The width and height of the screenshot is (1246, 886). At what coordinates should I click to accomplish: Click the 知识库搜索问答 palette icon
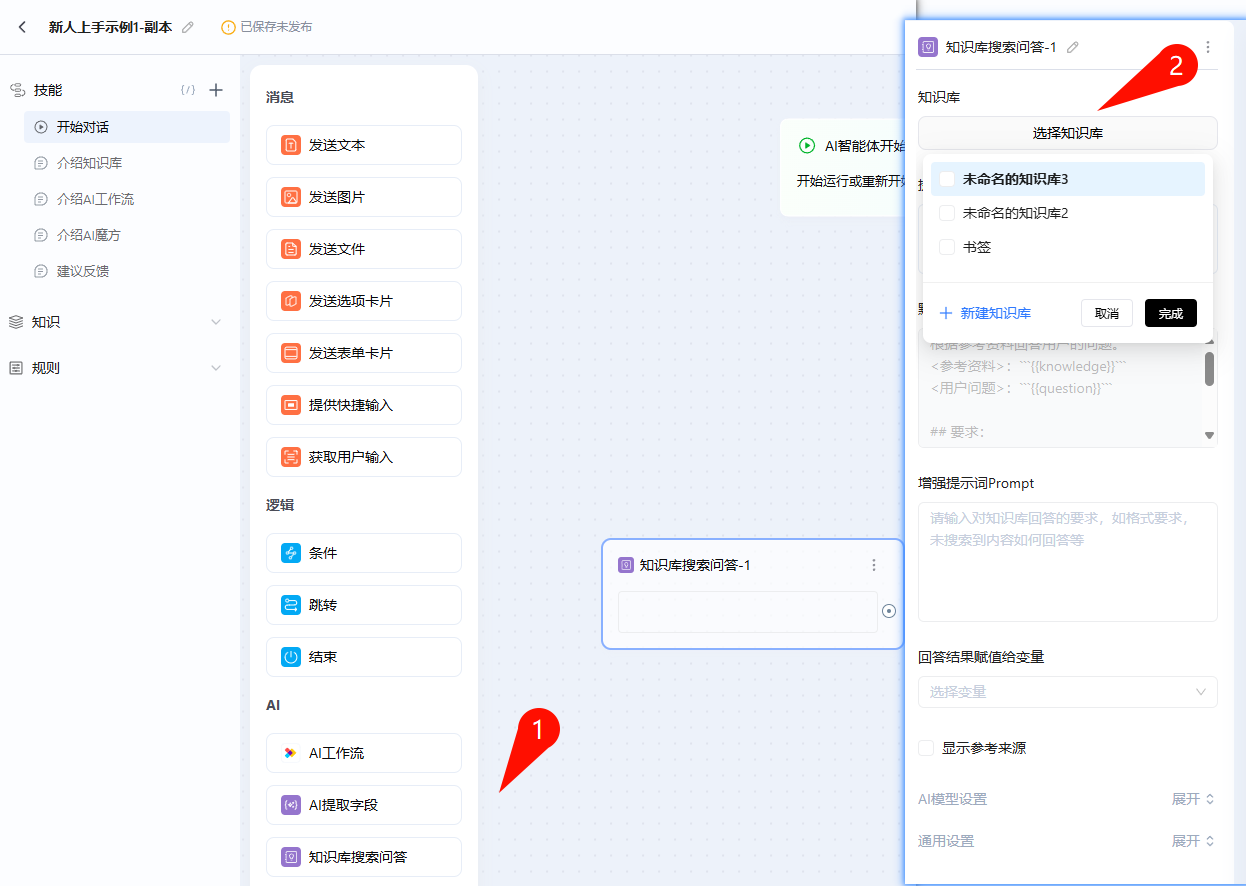[291, 857]
